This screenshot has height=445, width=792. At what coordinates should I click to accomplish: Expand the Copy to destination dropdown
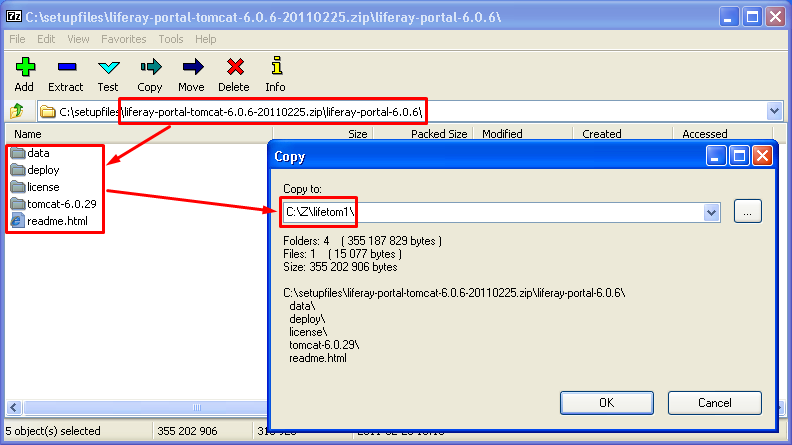coord(711,212)
